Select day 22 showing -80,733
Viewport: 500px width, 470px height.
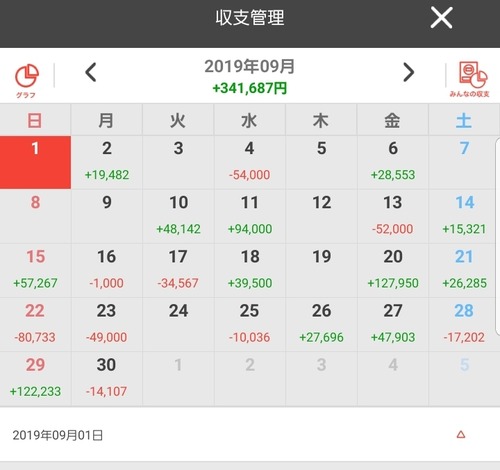(x=35, y=325)
